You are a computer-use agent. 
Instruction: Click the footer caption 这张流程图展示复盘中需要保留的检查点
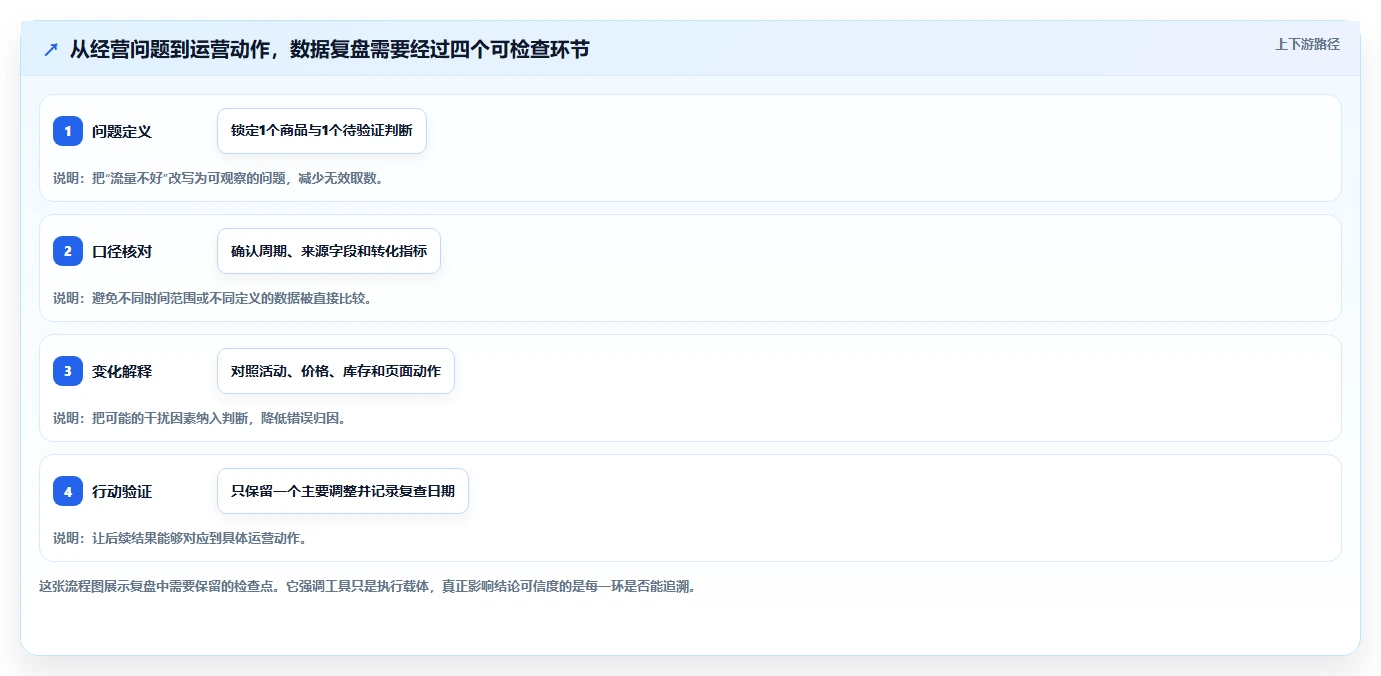pyautogui.click(x=366, y=586)
